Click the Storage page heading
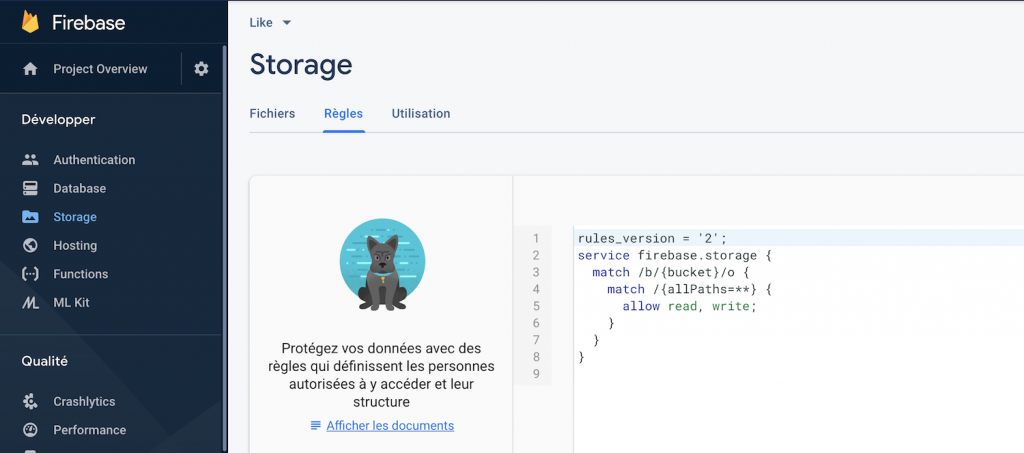The height and width of the screenshot is (453, 1024). (x=301, y=65)
